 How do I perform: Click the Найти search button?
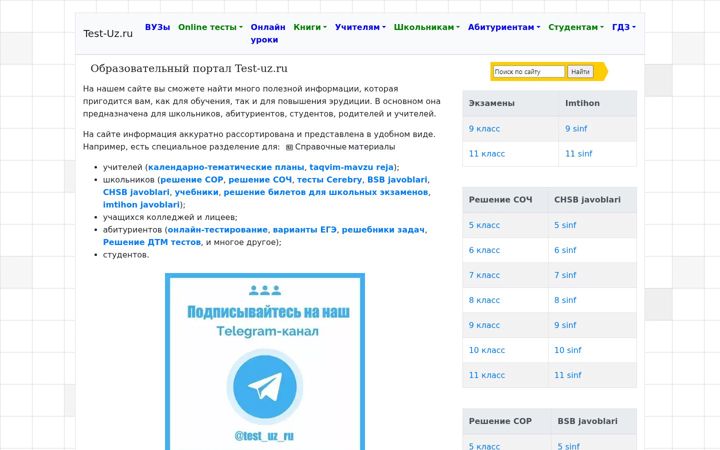580,72
